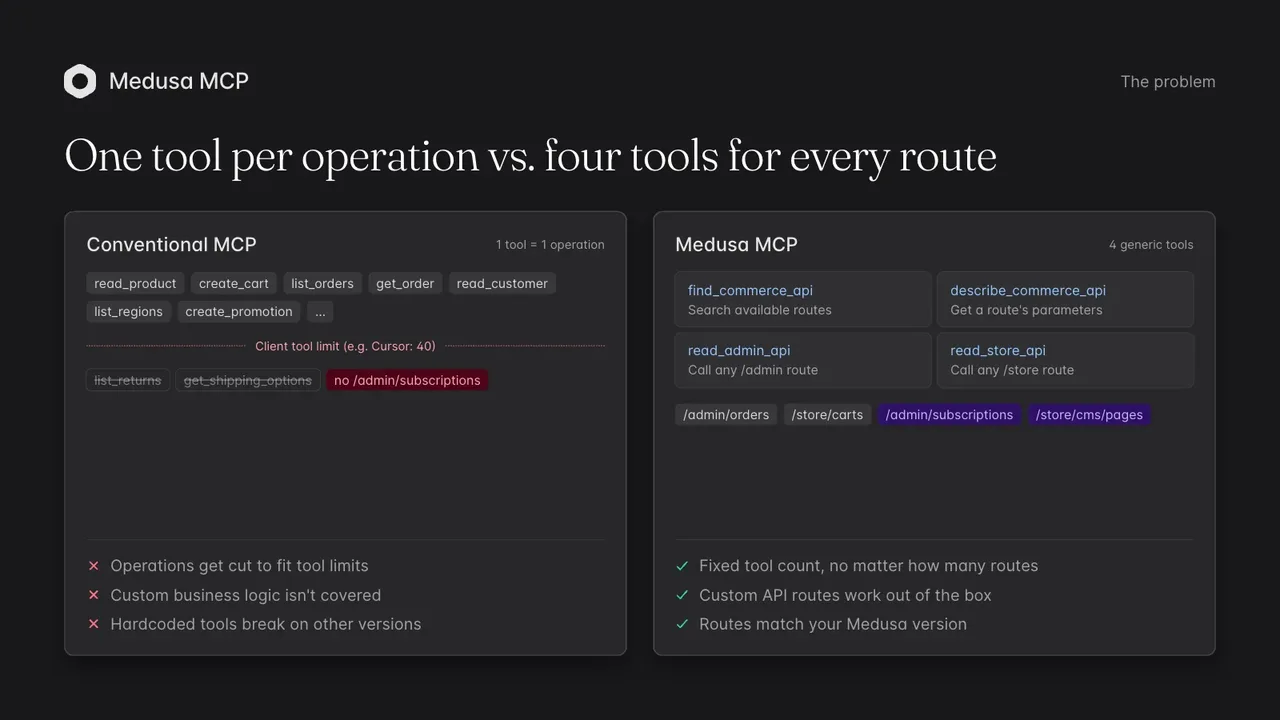Click the 'Medusa MCP' right card title
Image resolution: width=1280 pixels, height=720 pixels.
(x=736, y=244)
